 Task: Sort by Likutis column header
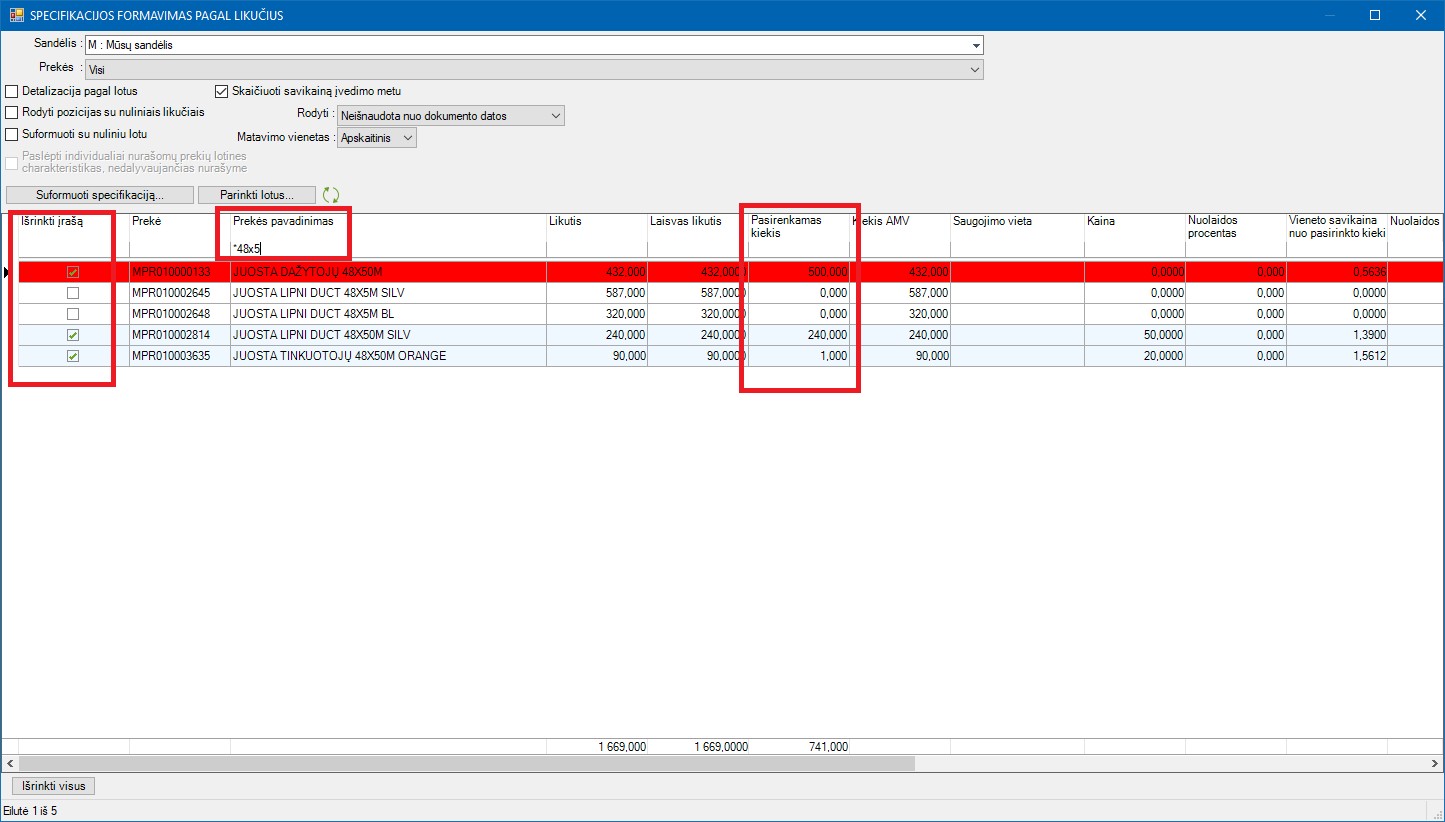click(x=595, y=221)
